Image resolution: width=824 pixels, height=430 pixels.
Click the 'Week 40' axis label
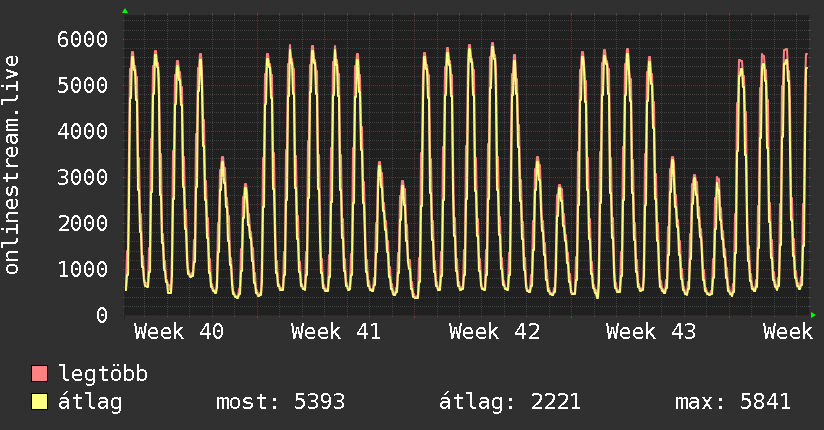(x=179, y=332)
